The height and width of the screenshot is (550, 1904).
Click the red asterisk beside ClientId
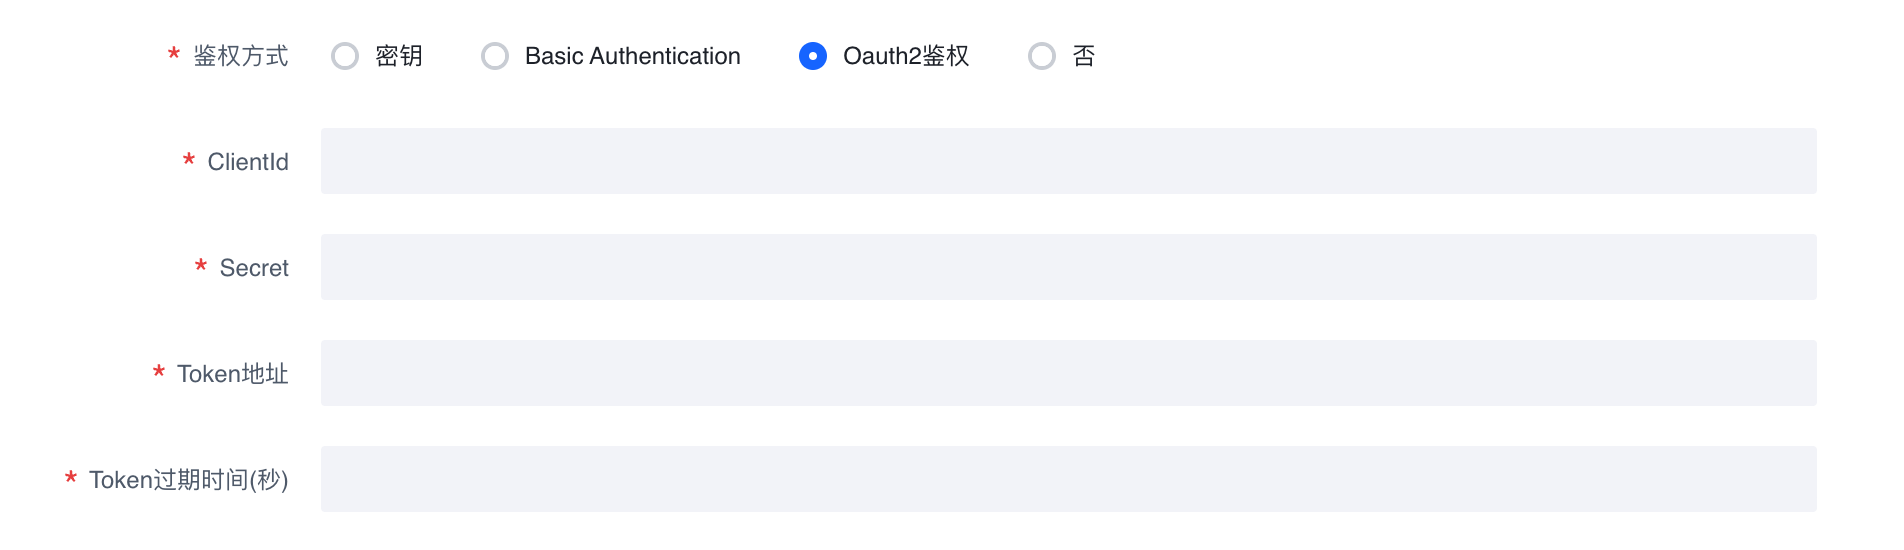[189, 160]
